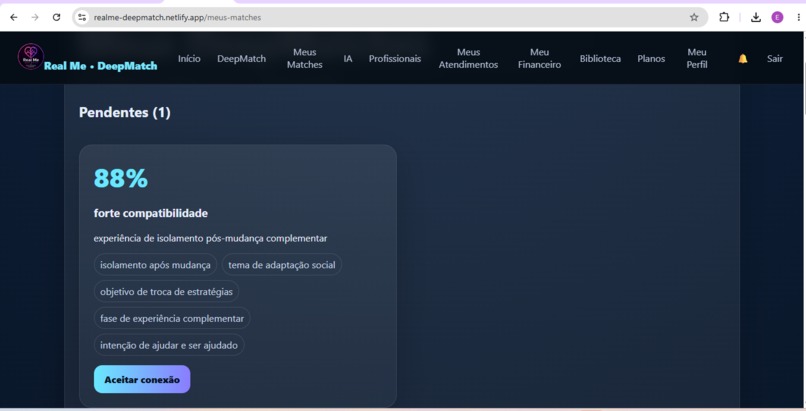
Task: Click the browser forward arrow
Action: click(x=35, y=17)
